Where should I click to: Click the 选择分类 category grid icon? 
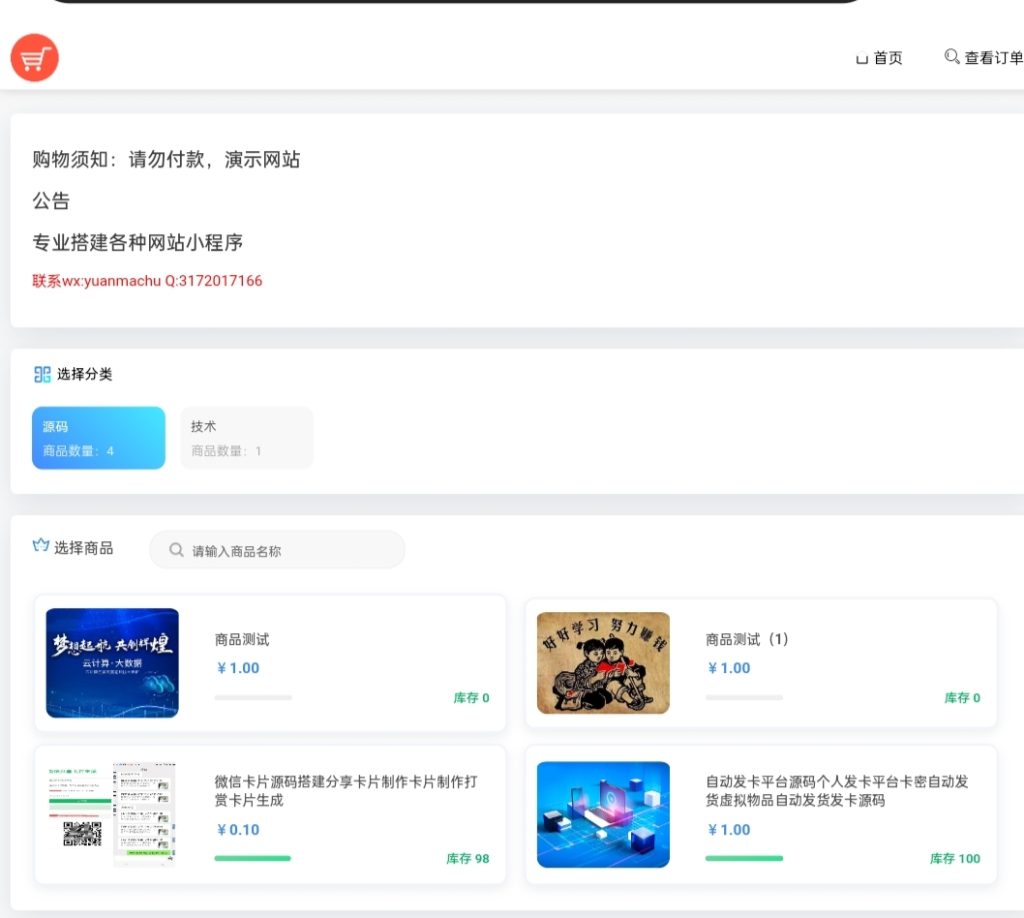(42, 374)
